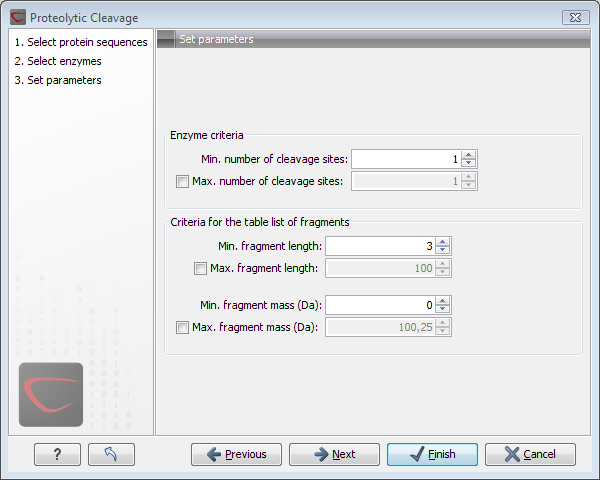This screenshot has height=480, width=600.
Task: Click the reset undo arrow button
Action: [111, 454]
